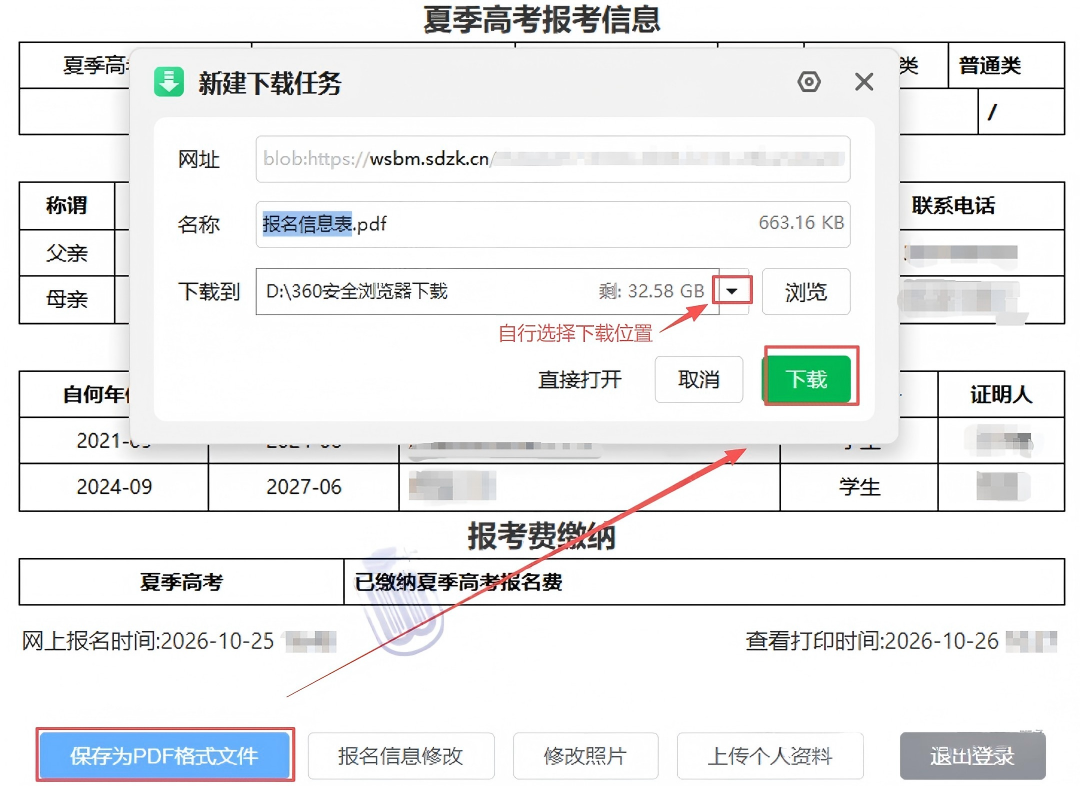Click the 网址 label
Screen dimensions: 1080x786
pos(199,159)
